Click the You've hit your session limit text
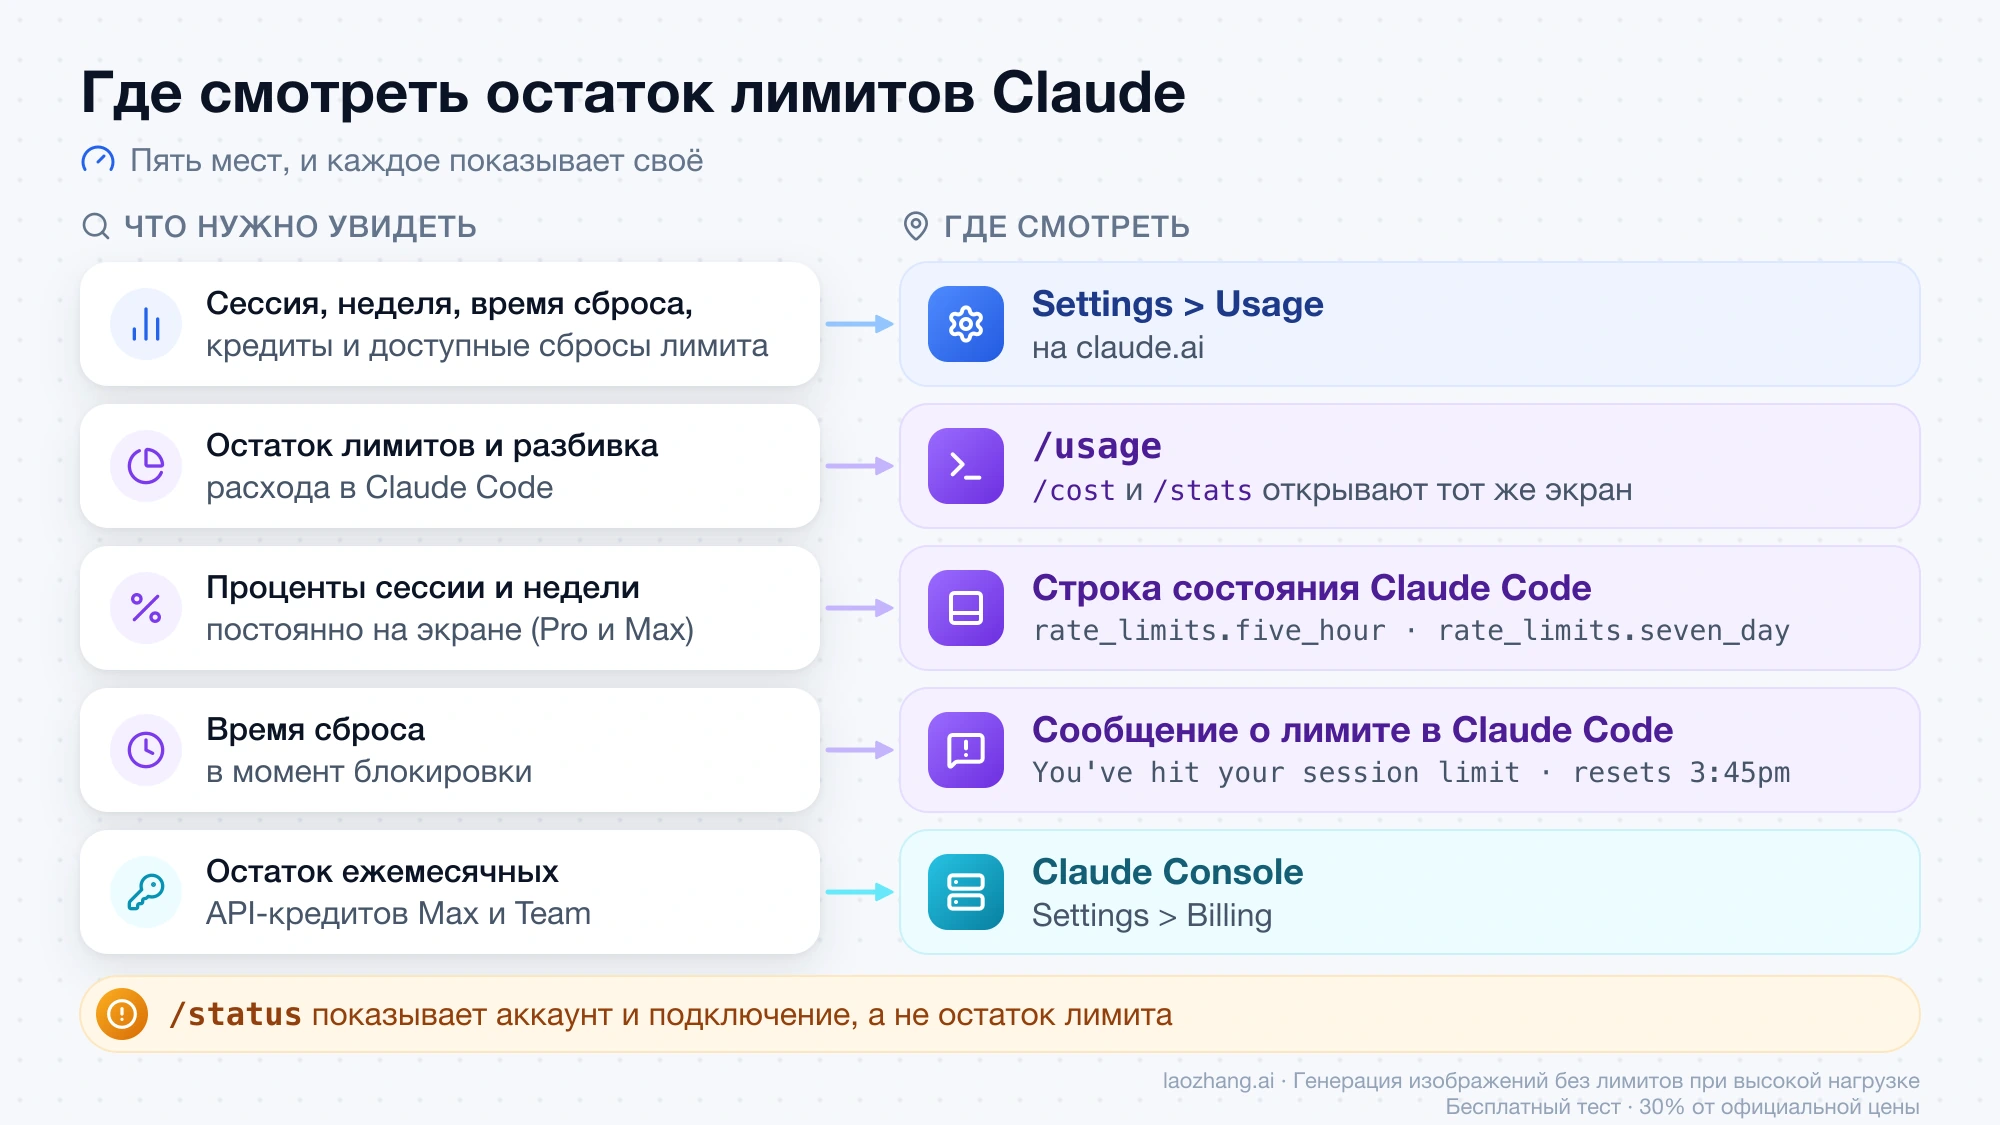The height and width of the screenshot is (1125, 2000). click(1276, 773)
